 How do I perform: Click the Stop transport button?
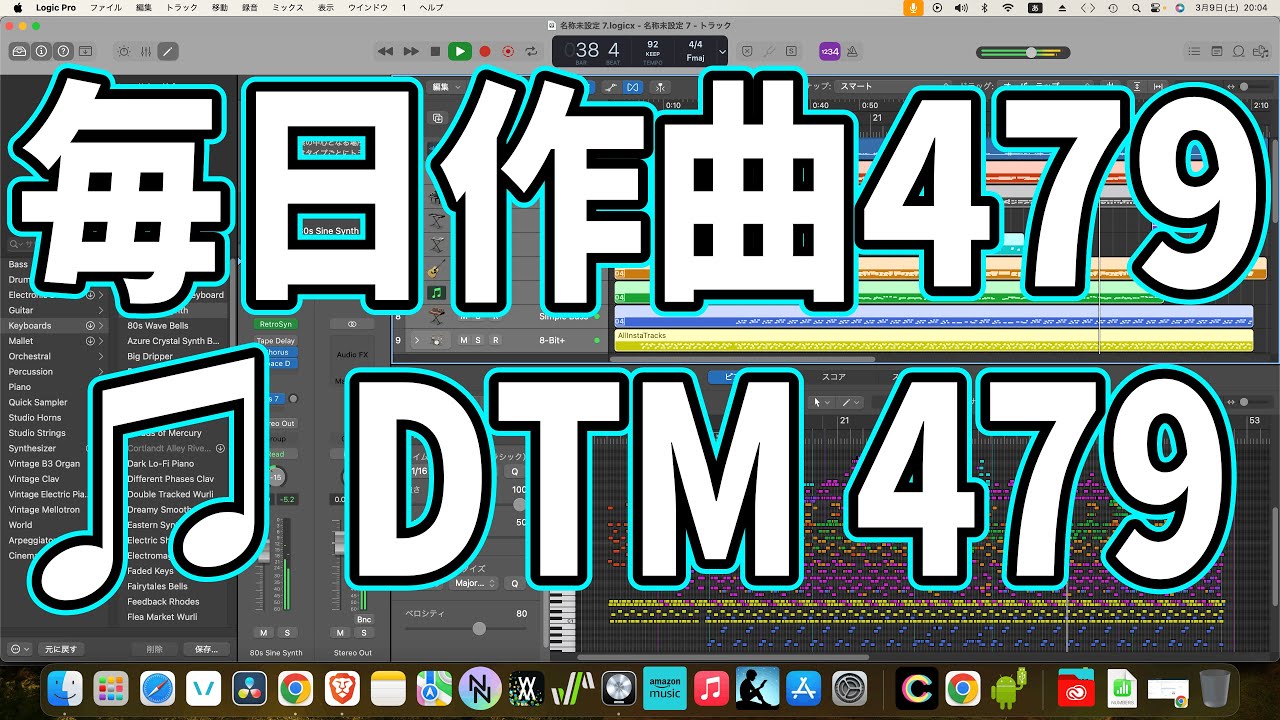[x=435, y=51]
